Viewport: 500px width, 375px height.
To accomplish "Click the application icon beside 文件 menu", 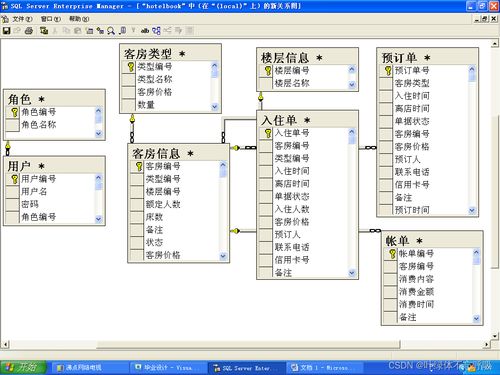I will pyautogui.click(x=5, y=19).
